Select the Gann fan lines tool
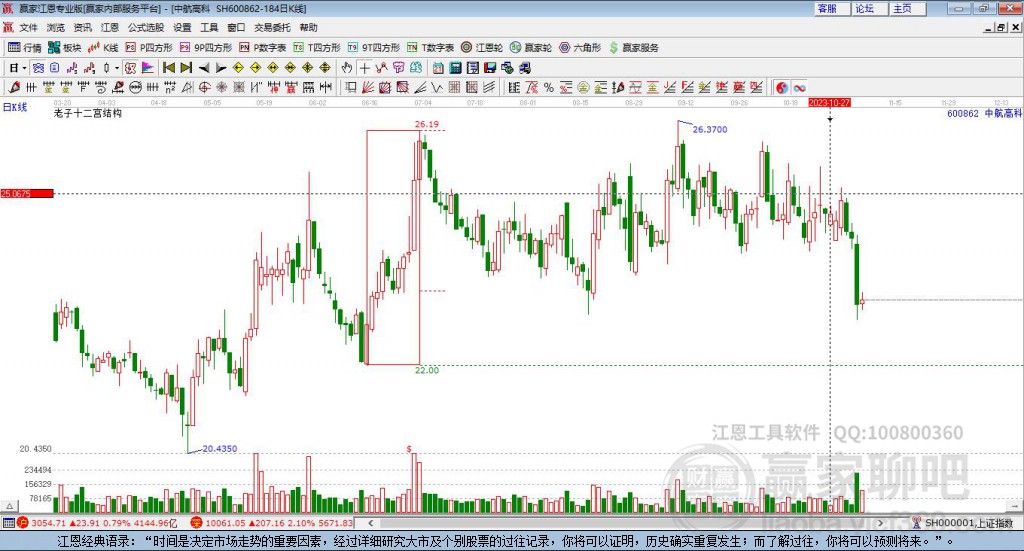This screenshot has height=551, width=1024. coord(368,87)
